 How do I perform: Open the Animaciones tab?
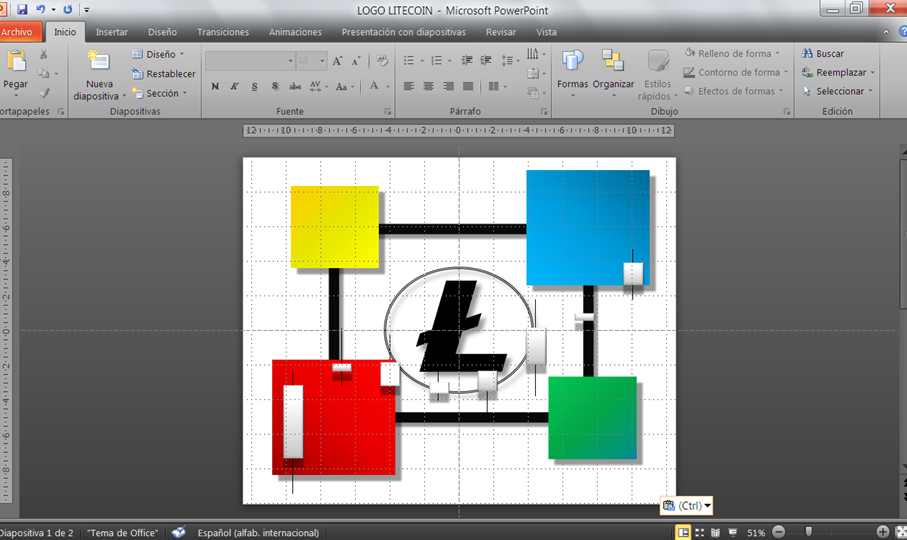295,32
